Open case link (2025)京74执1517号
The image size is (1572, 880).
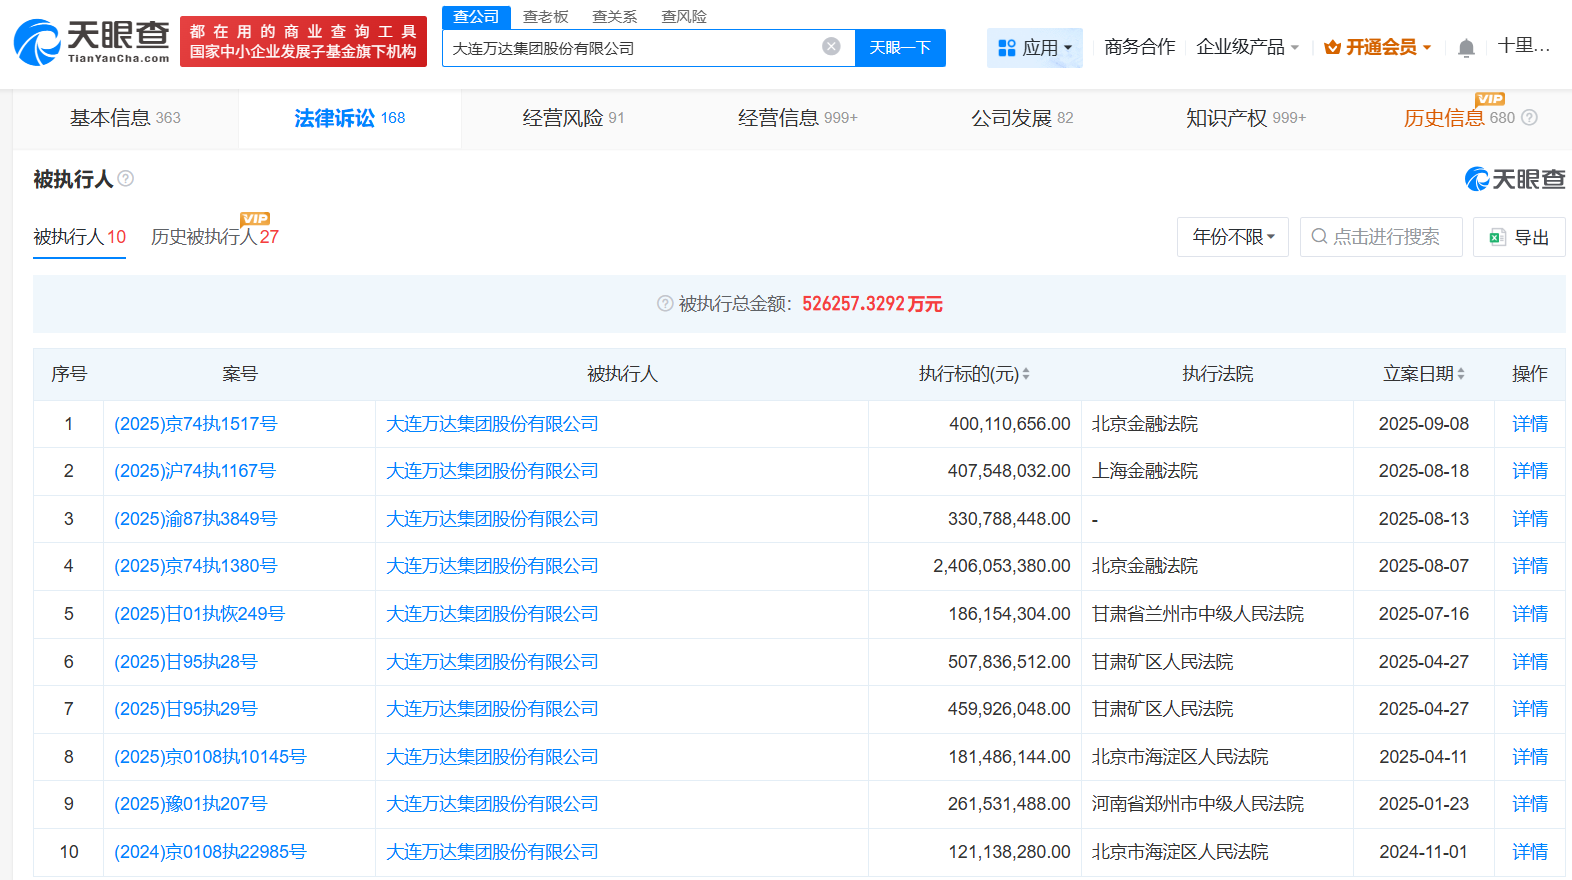tap(196, 424)
